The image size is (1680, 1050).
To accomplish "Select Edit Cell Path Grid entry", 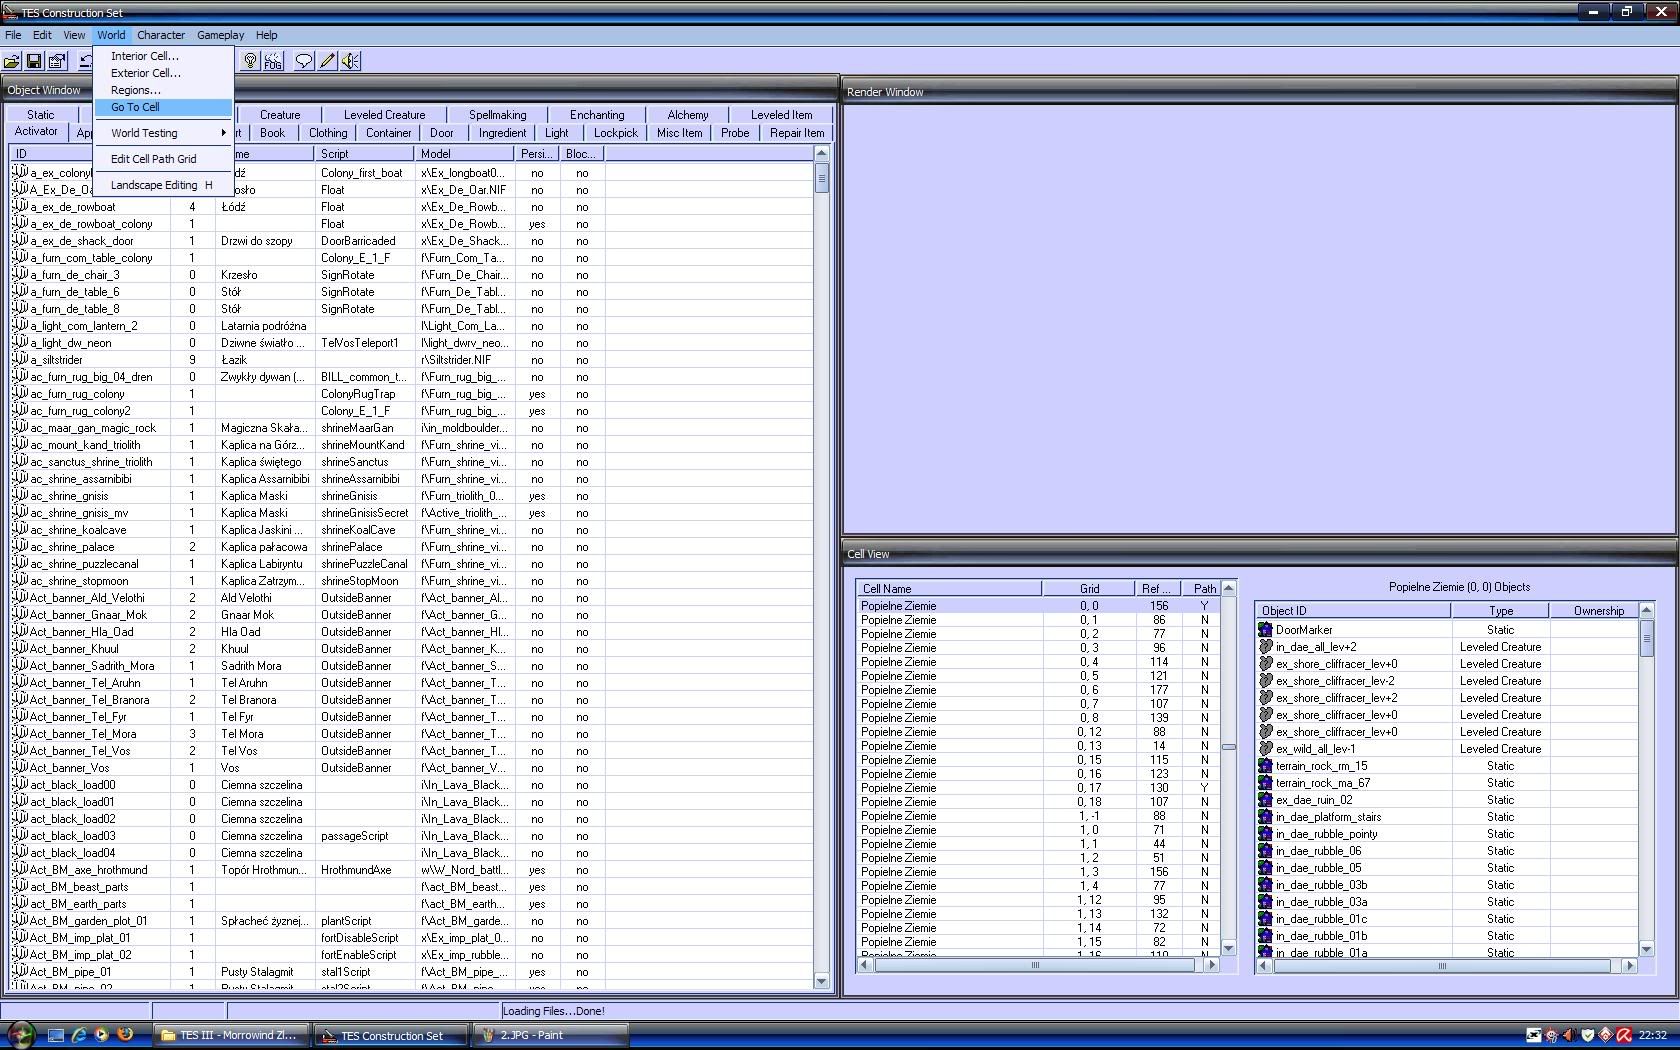I will pos(163,159).
